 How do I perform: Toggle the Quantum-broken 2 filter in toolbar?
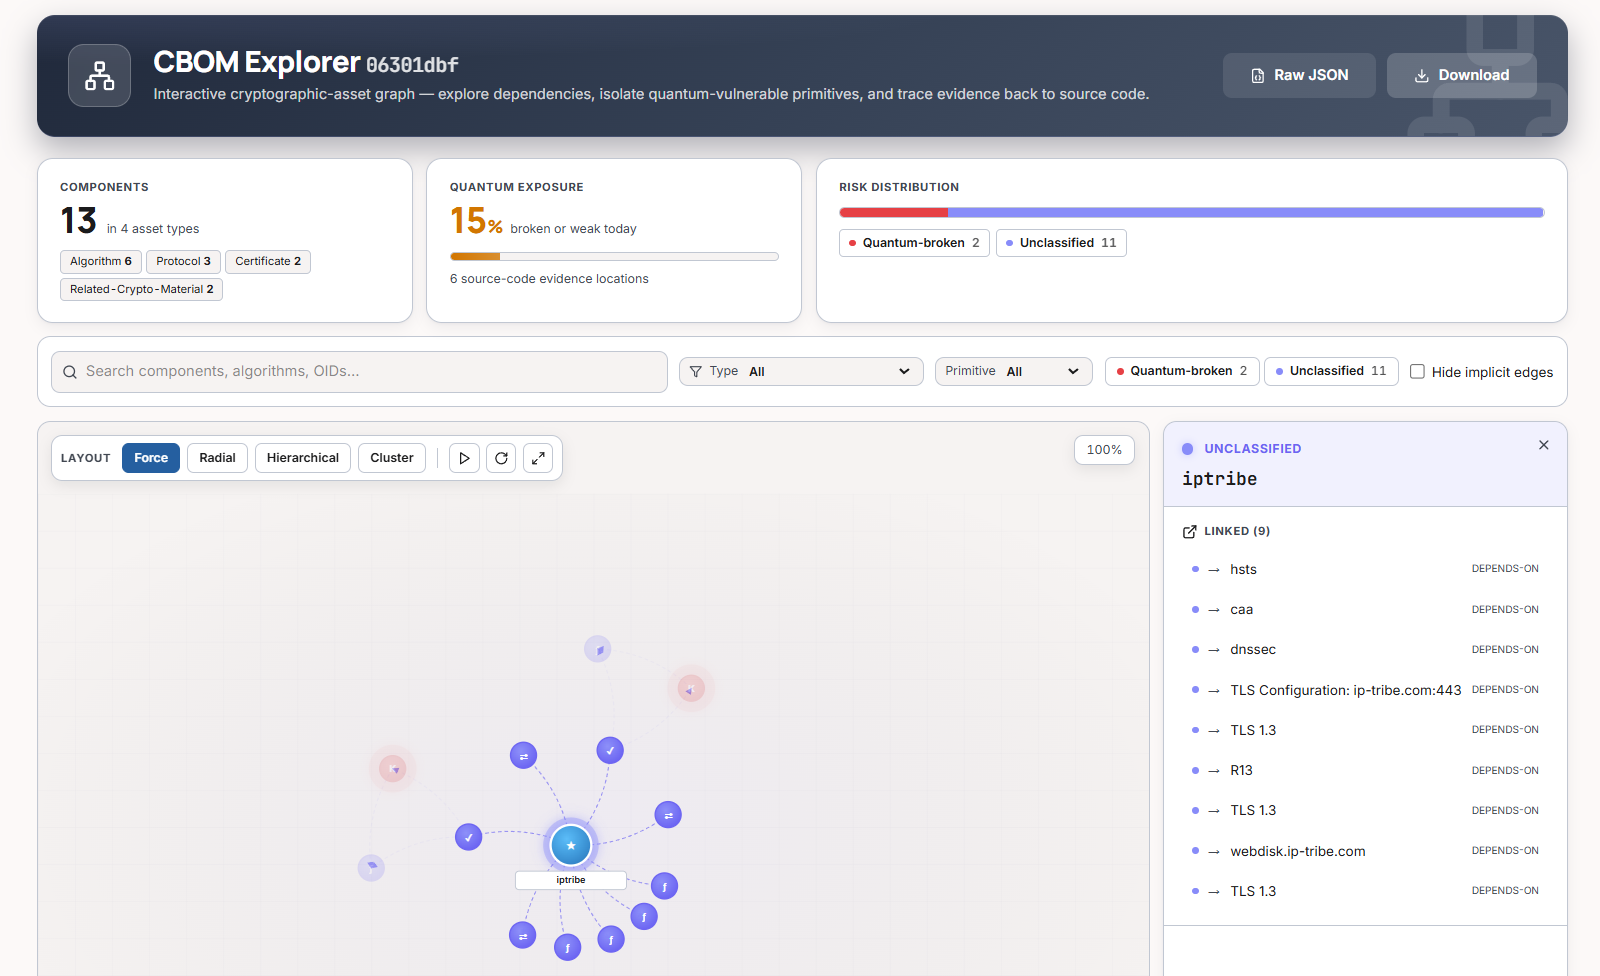click(1182, 371)
